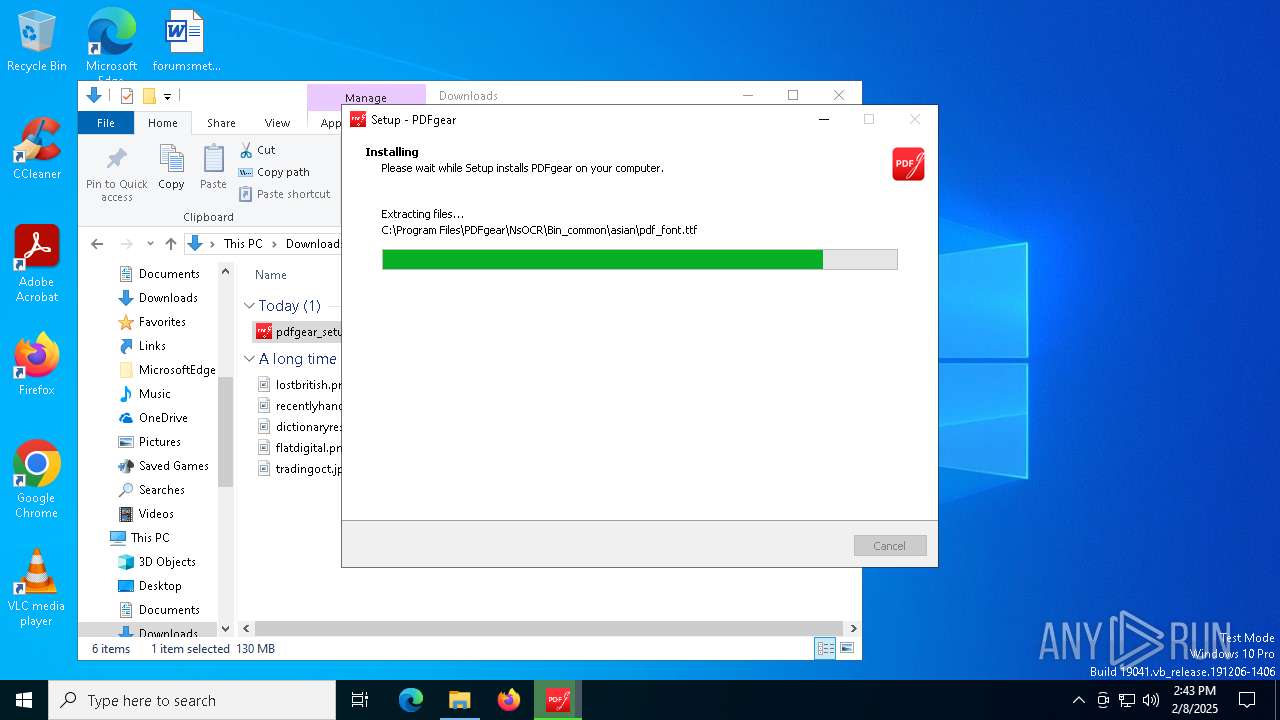Screen dimensions: 1280x720
Task: Open File Explorer from the taskbar
Action: [x=459, y=700]
